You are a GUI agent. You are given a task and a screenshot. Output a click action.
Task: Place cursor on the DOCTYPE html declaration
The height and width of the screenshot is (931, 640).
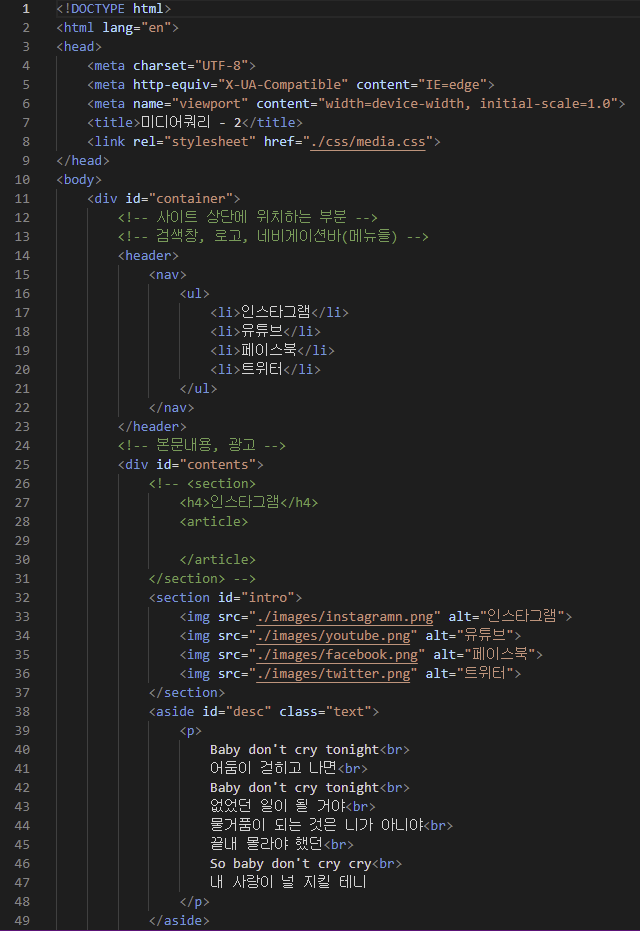click(x=113, y=9)
